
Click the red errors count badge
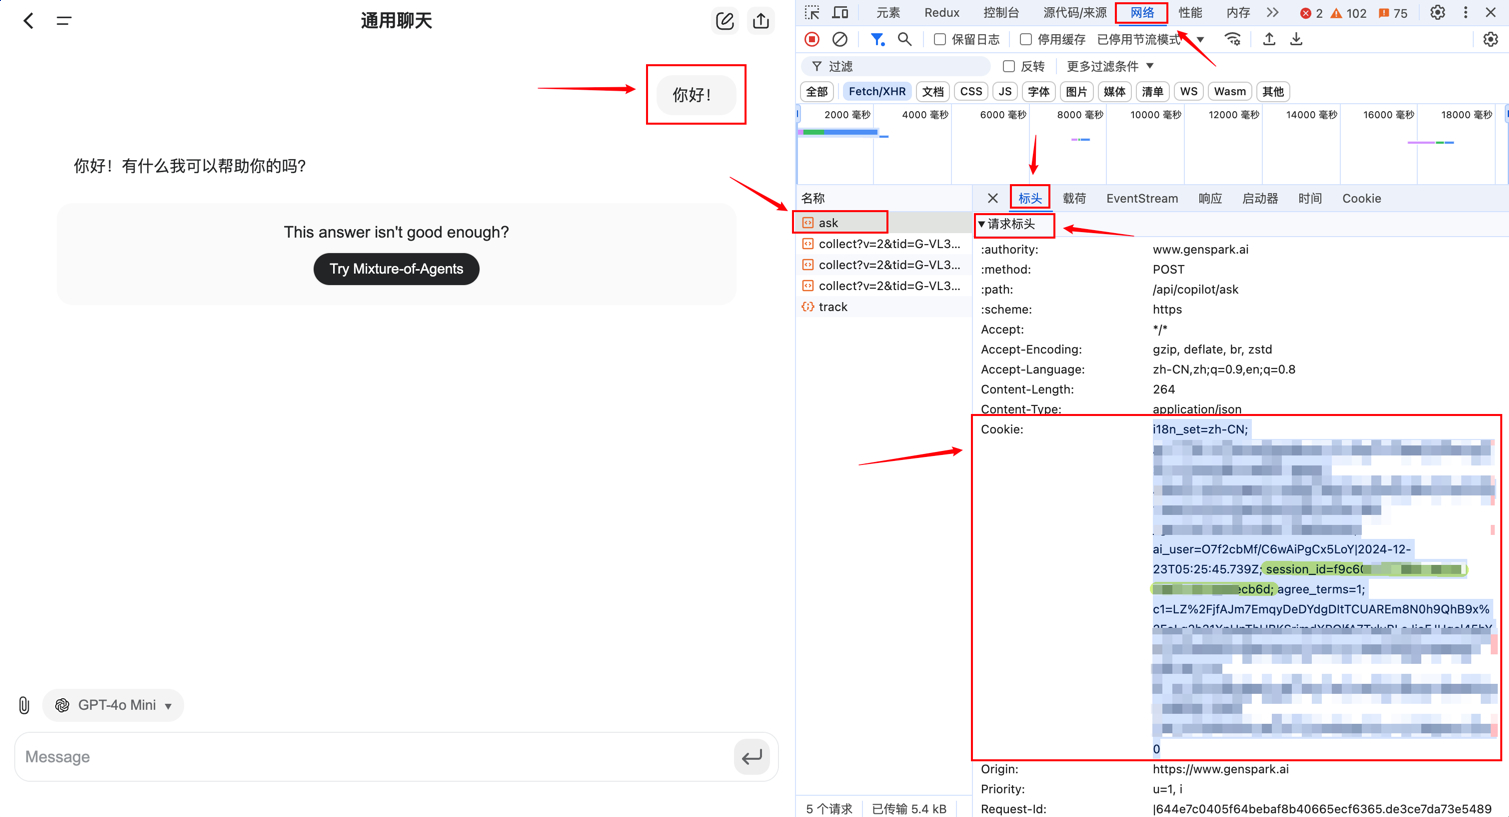point(1311,13)
